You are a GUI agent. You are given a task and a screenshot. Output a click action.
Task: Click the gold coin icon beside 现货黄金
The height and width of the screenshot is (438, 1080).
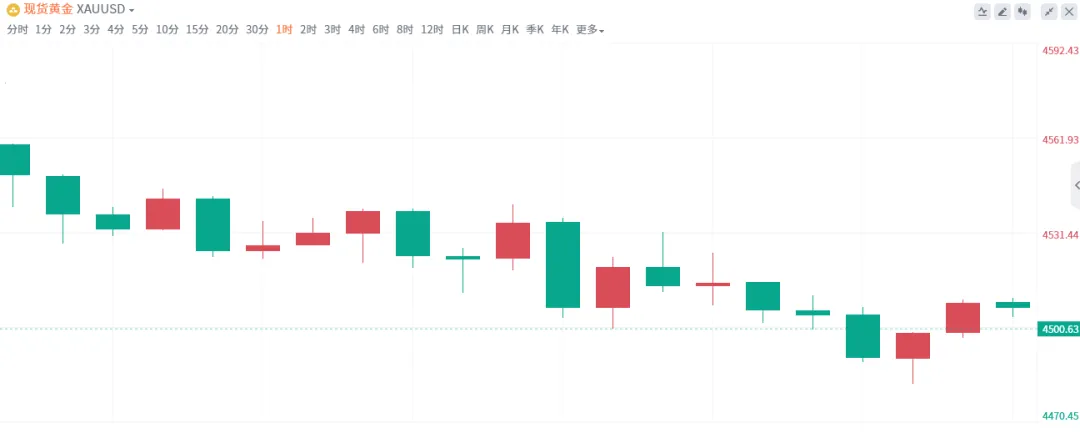coord(12,10)
